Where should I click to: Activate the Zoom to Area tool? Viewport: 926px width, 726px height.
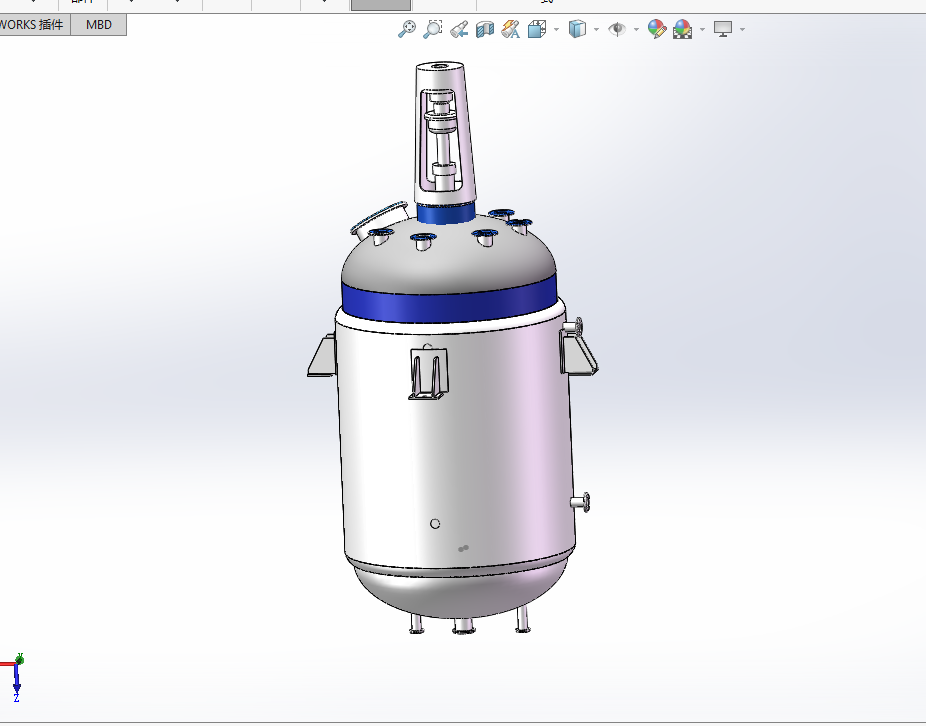[x=432, y=28]
